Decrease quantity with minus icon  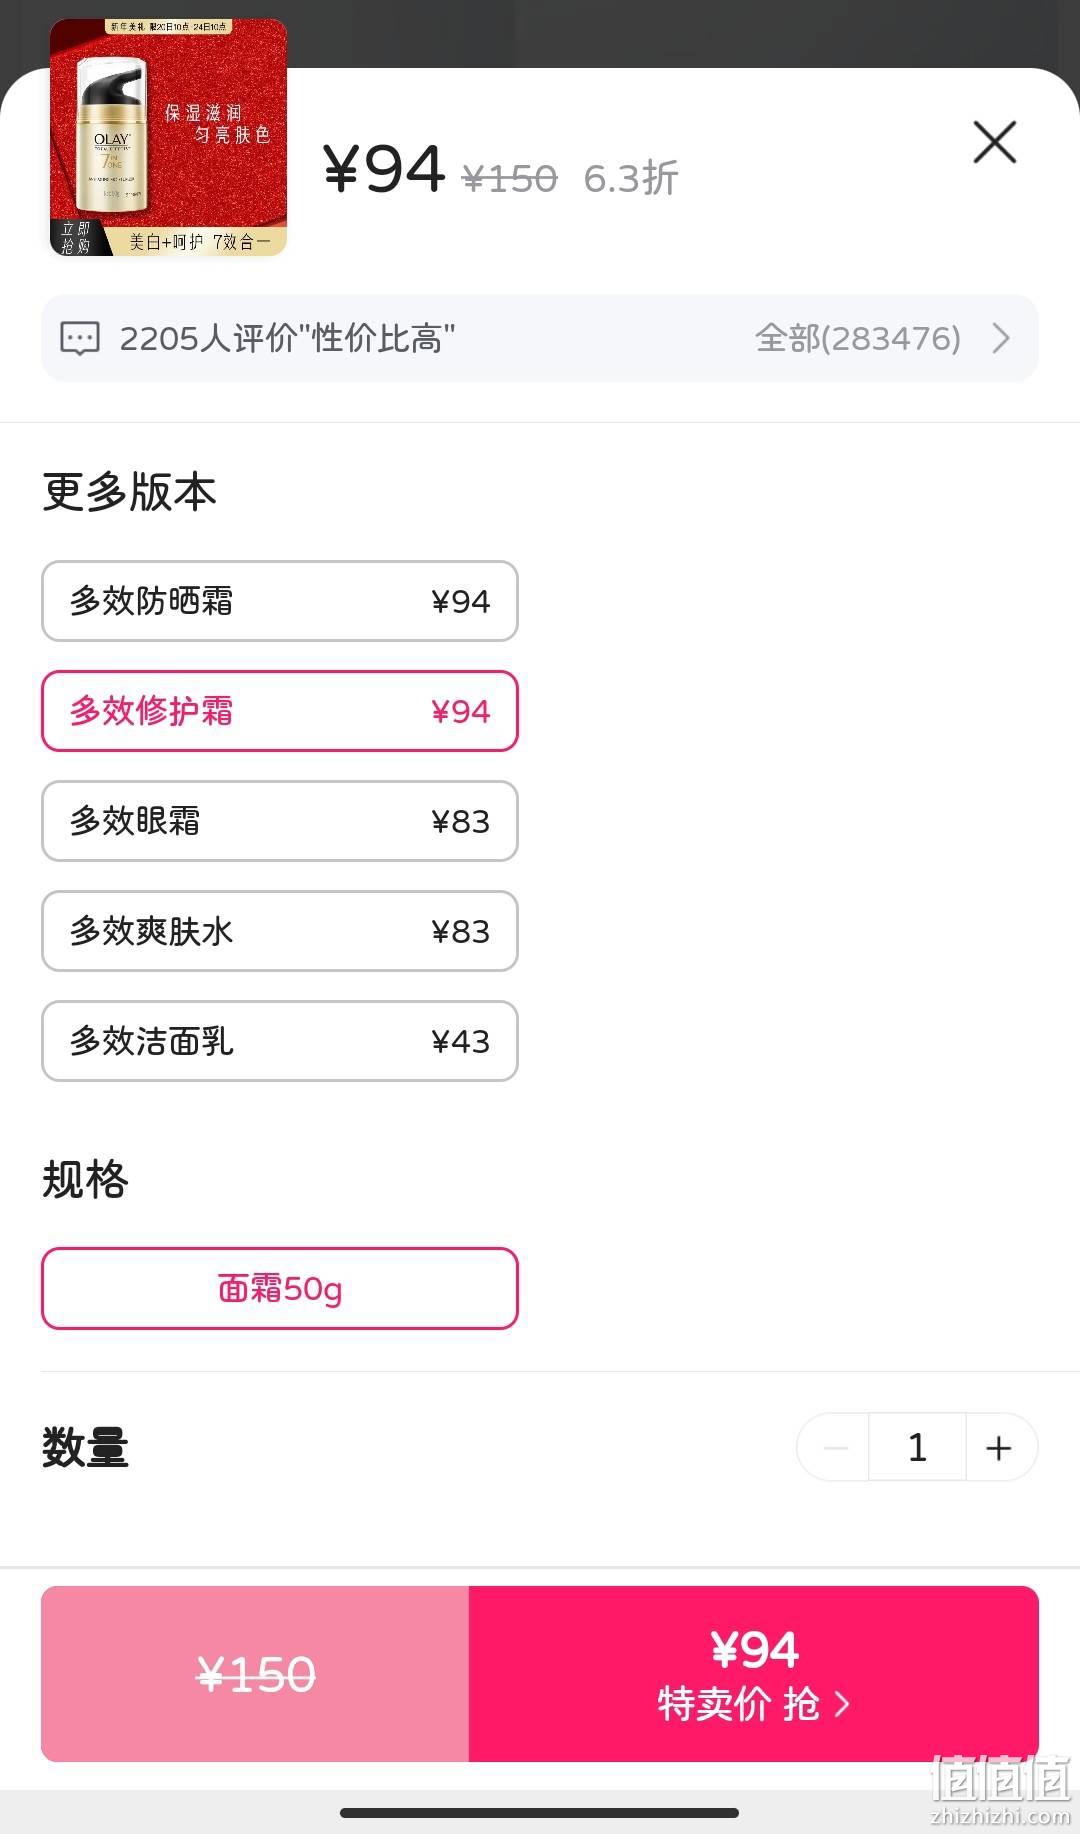point(835,1447)
